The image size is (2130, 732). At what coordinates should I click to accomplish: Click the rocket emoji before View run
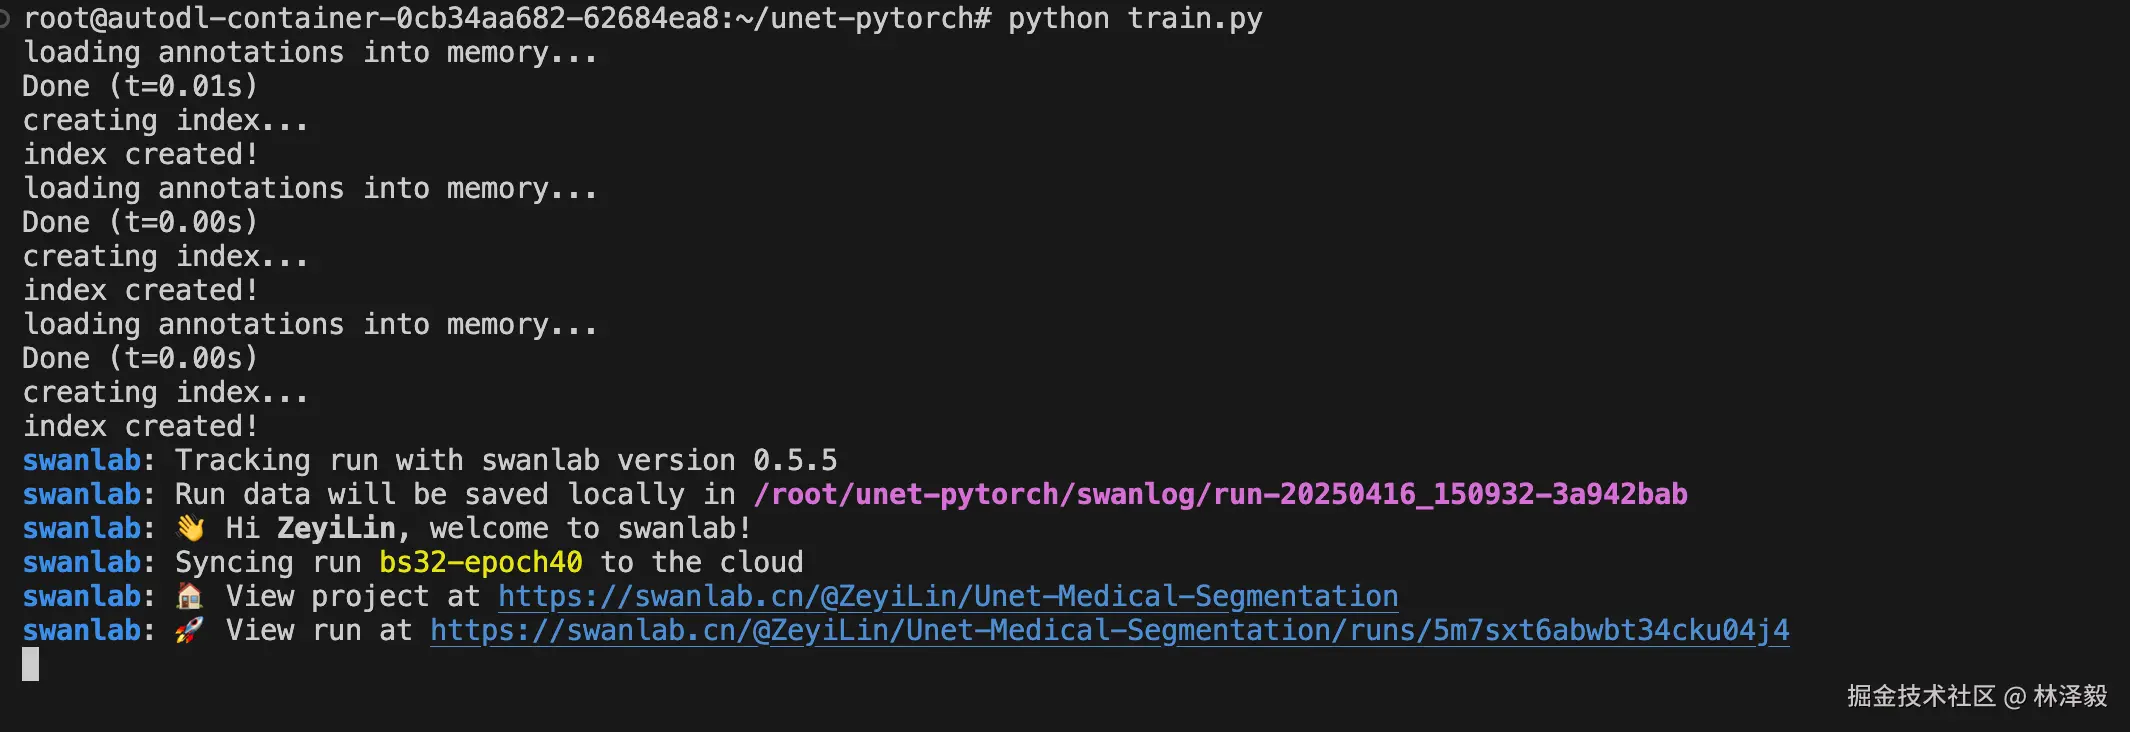[189, 631]
